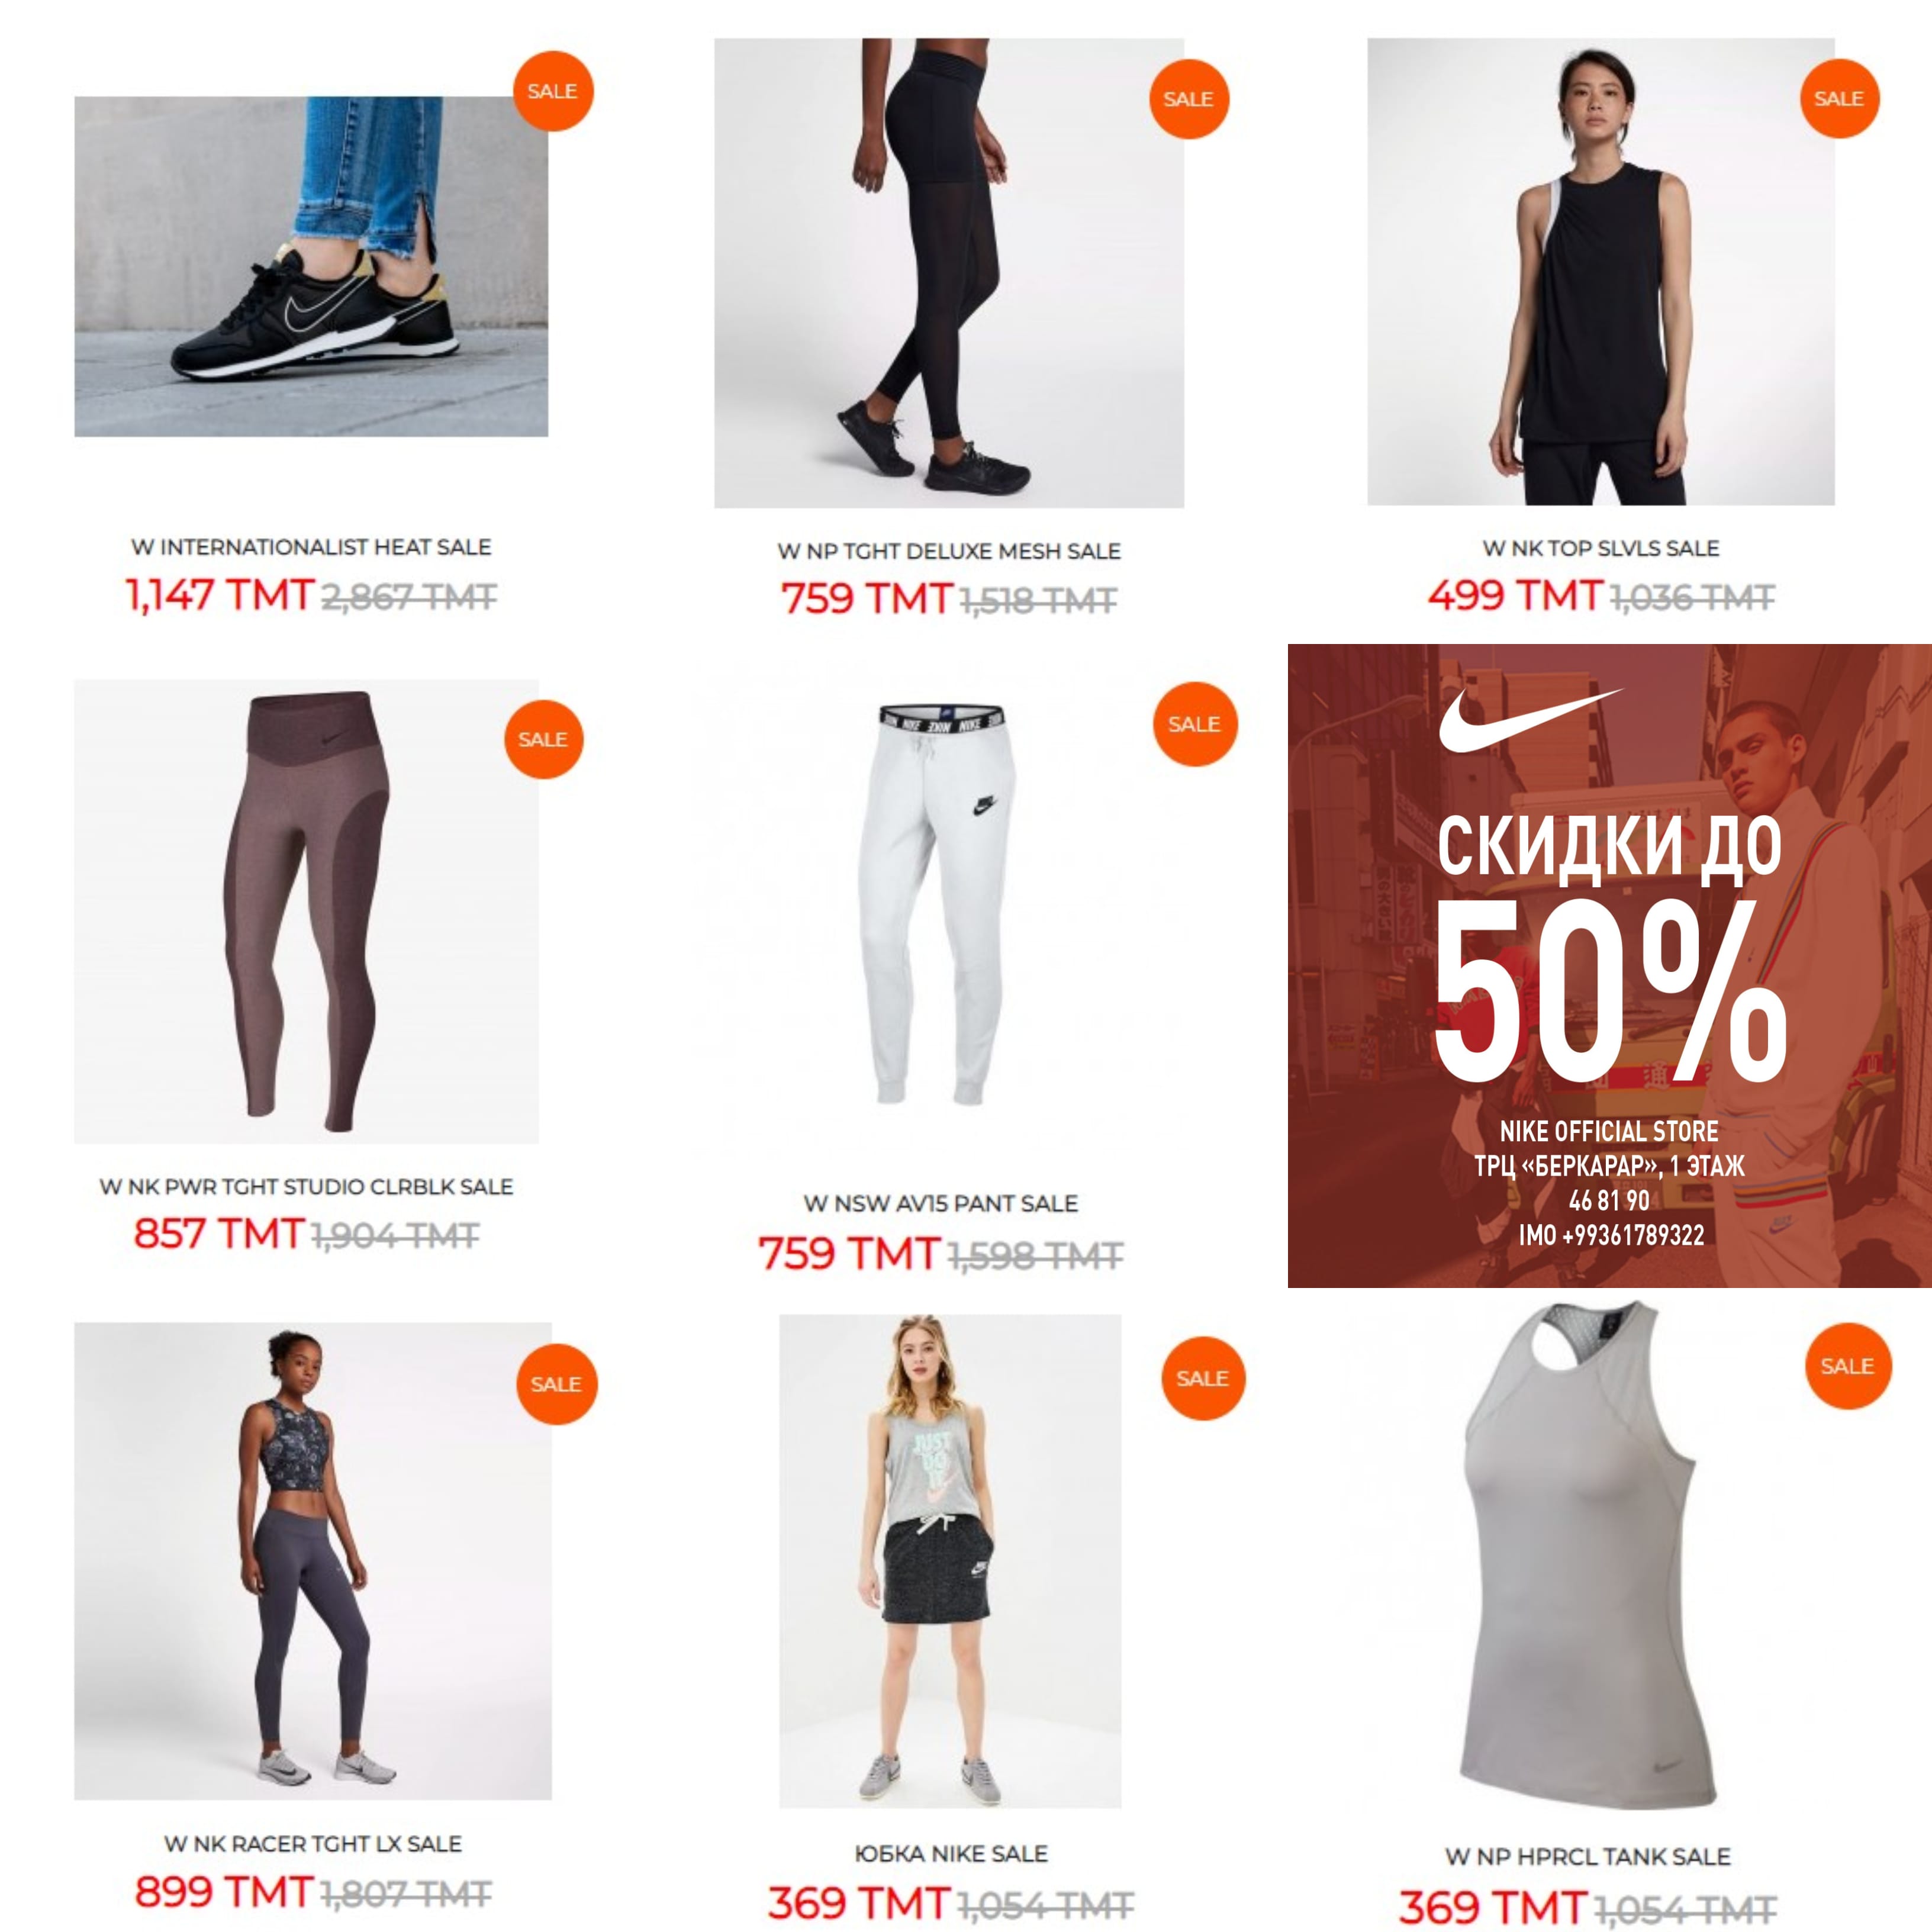Click SALE badge on Racer tights
1932x1932 pixels.
pyautogui.click(x=556, y=1384)
